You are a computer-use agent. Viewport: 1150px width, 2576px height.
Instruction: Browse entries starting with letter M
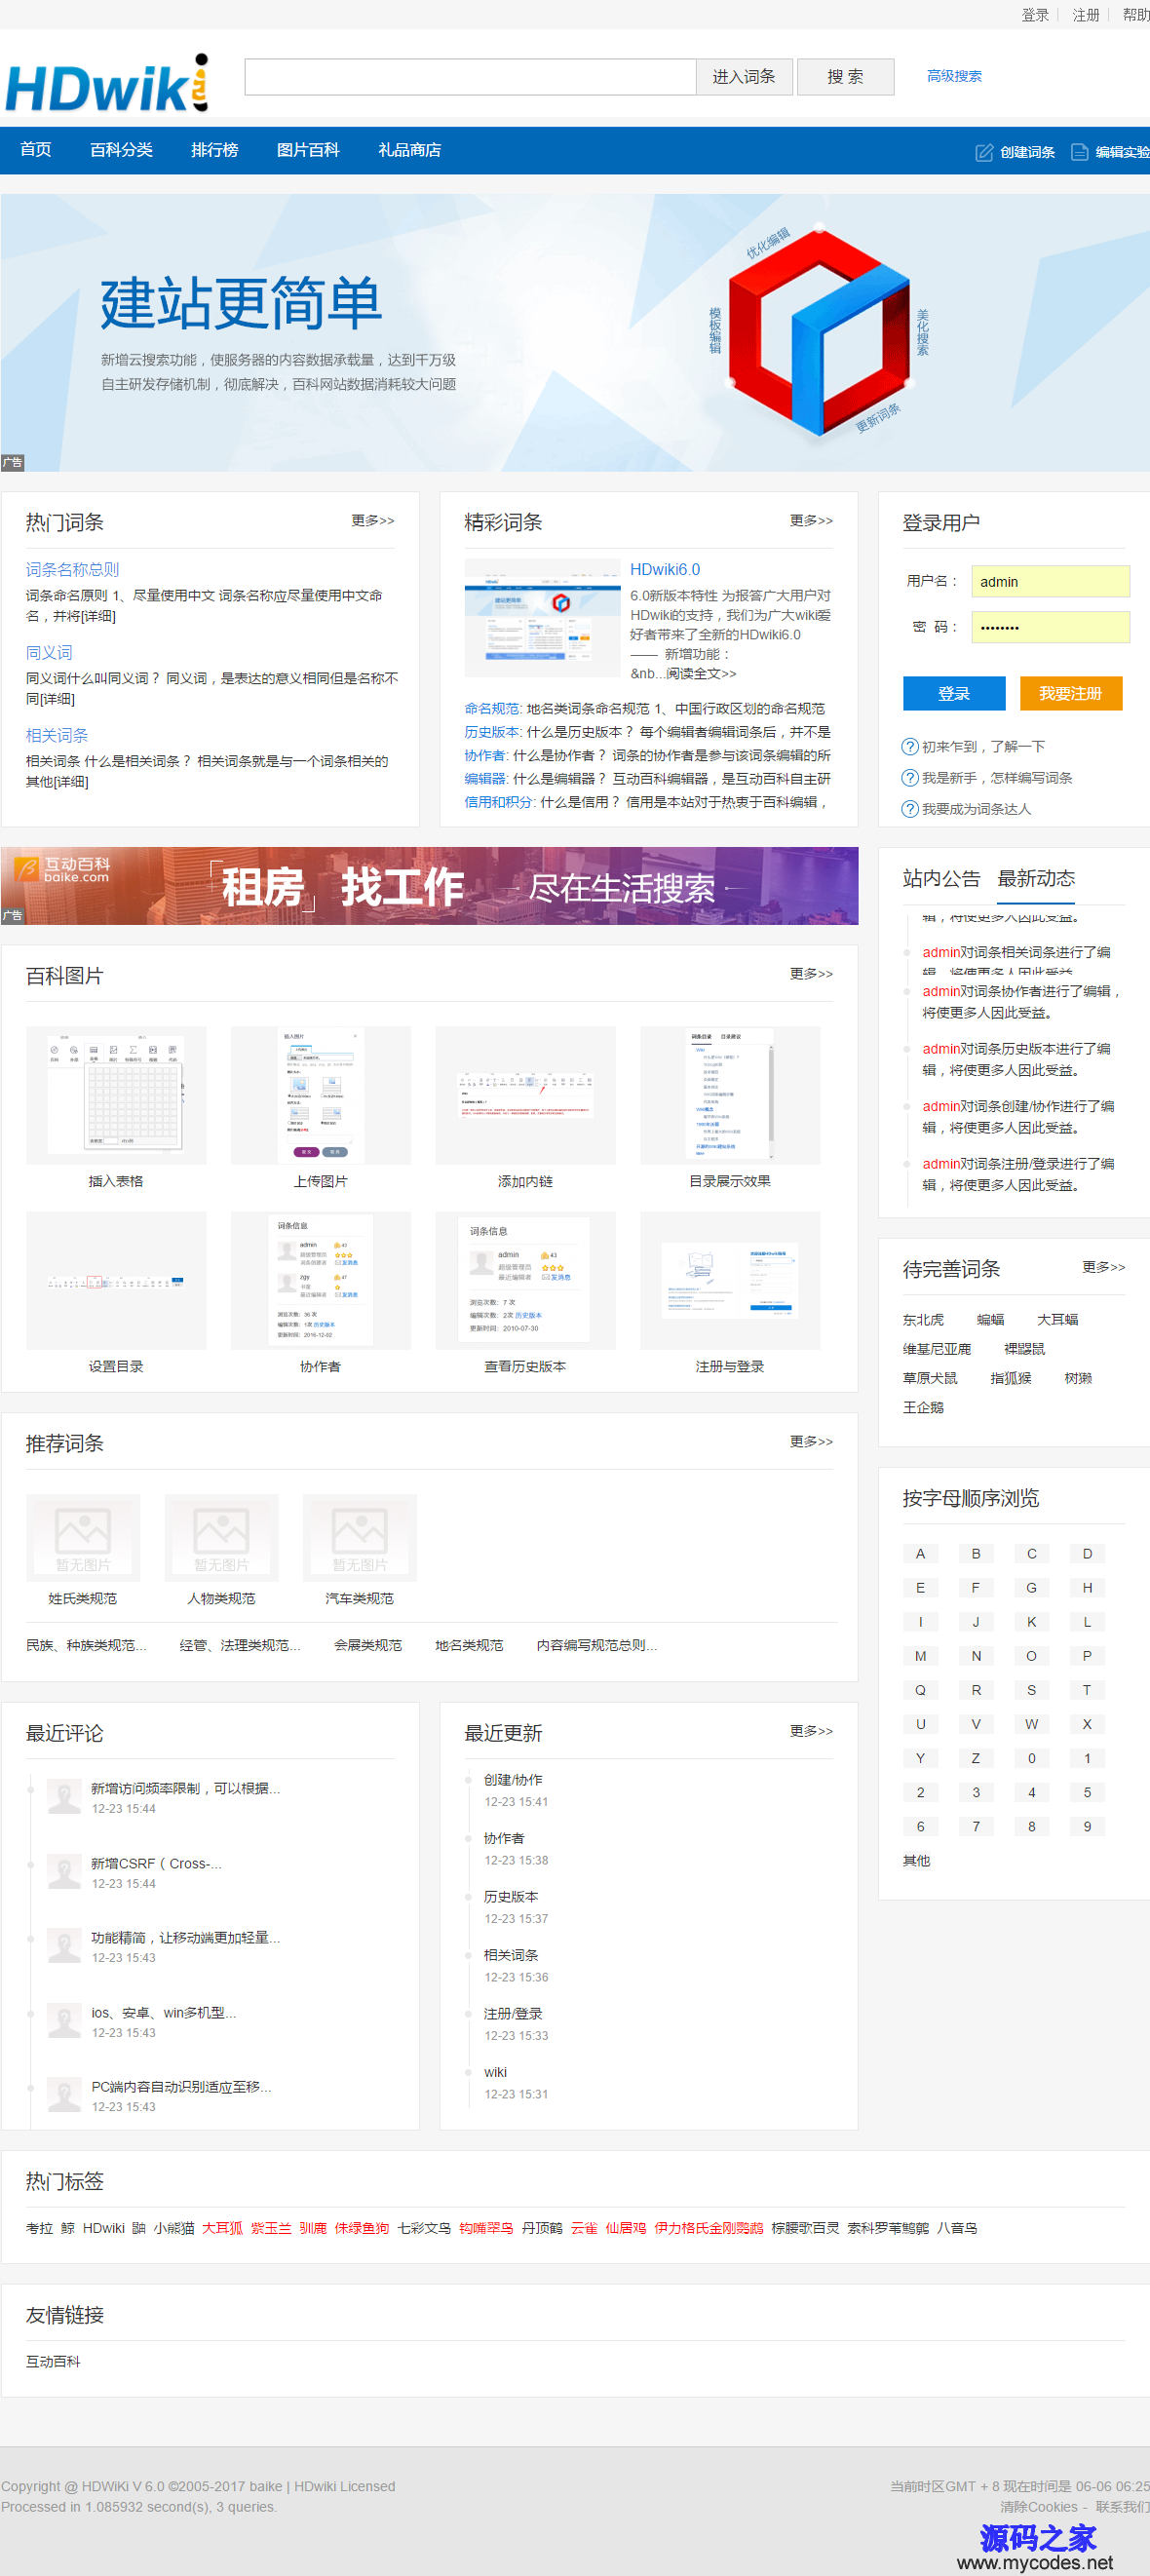(920, 1656)
